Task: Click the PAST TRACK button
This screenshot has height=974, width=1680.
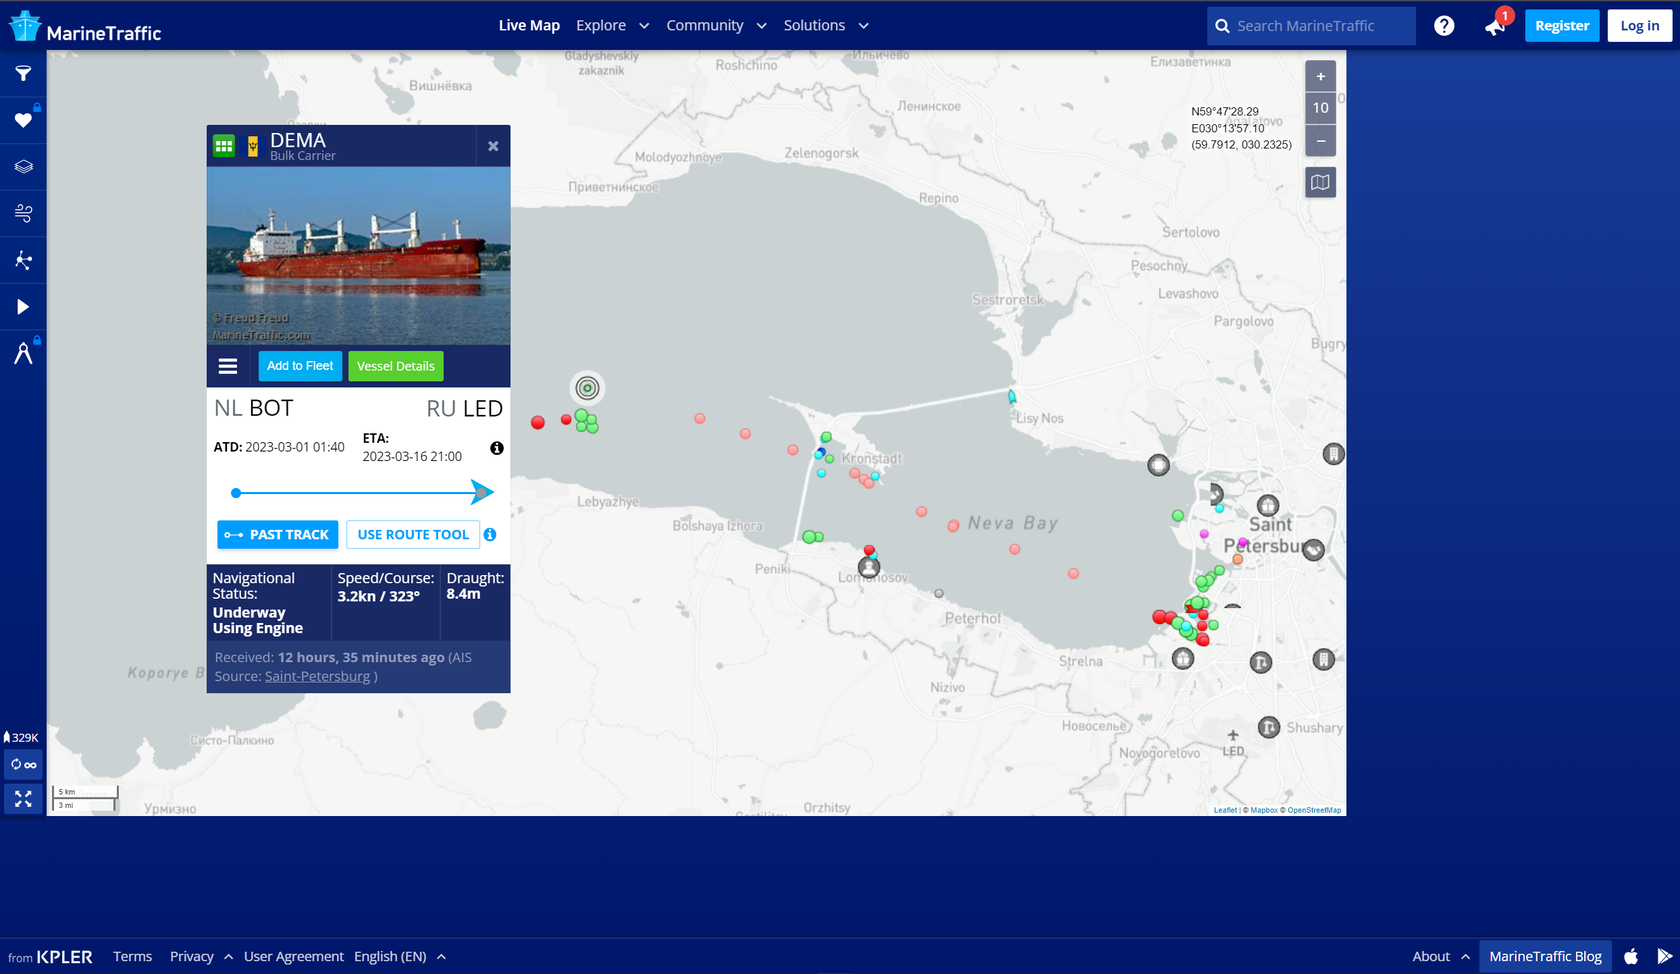Action: 278,535
